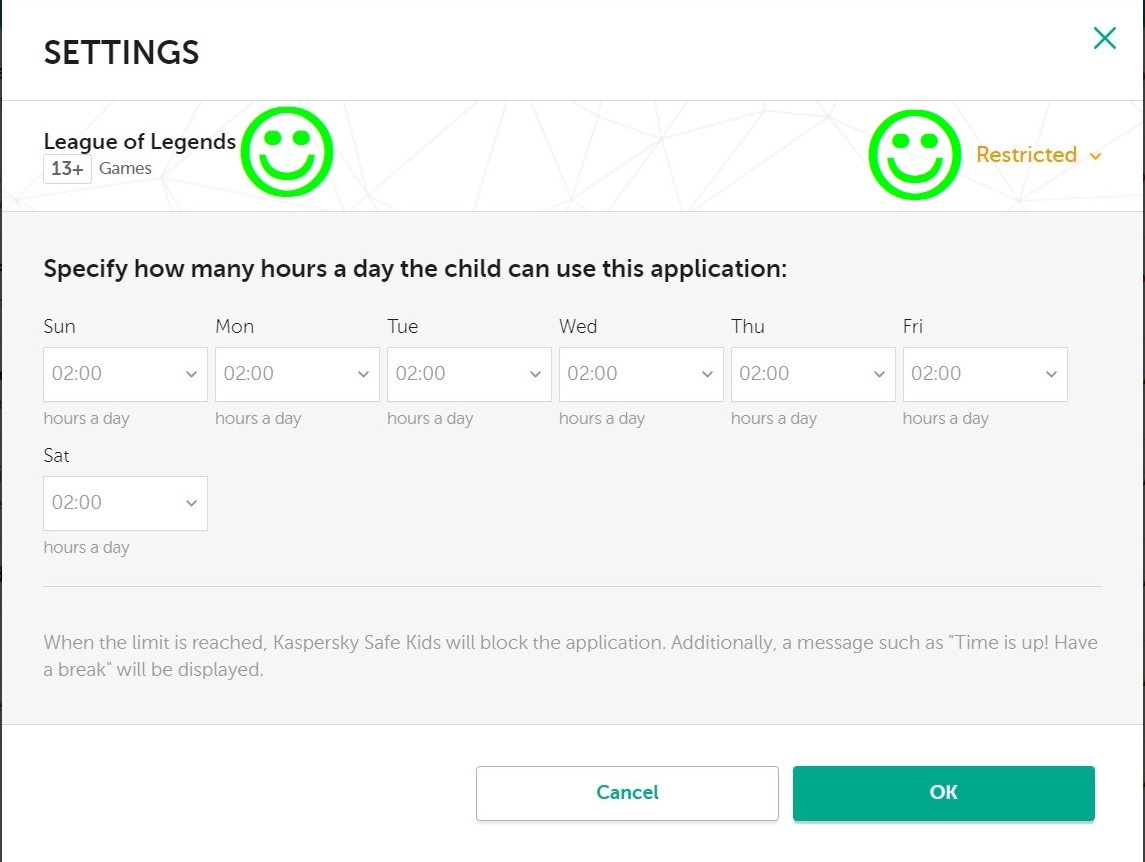Click the chevron in the Sat dropdown
Viewport: 1145px width, 862px height.
click(x=191, y=503)
